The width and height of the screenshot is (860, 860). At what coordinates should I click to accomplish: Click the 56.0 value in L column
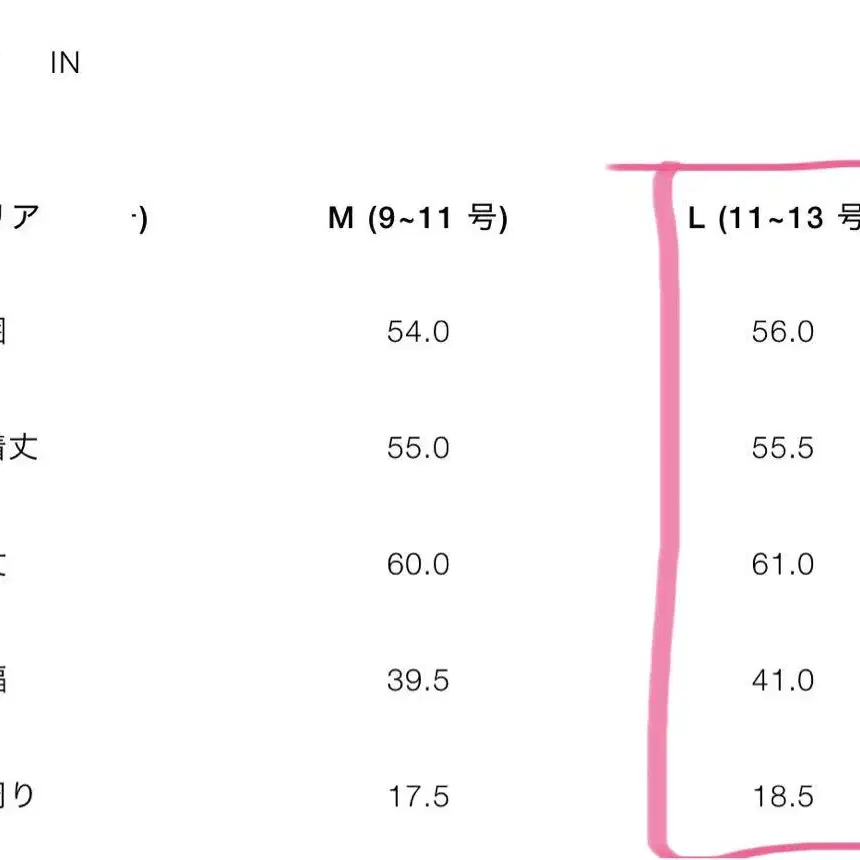point(783,332)
